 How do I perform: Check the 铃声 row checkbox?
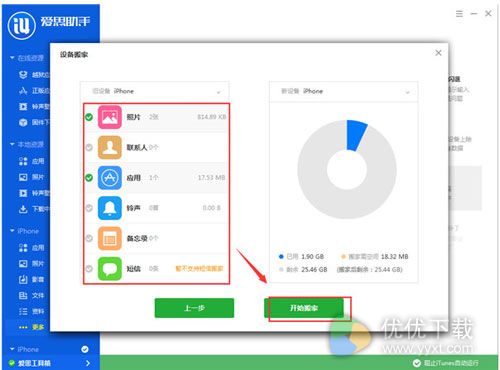tap(89, 208)
